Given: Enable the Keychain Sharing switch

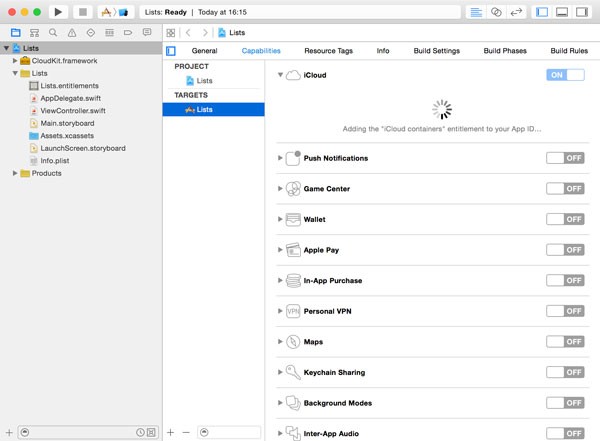Looking at the screenshot, I should (x=565, y=372).
